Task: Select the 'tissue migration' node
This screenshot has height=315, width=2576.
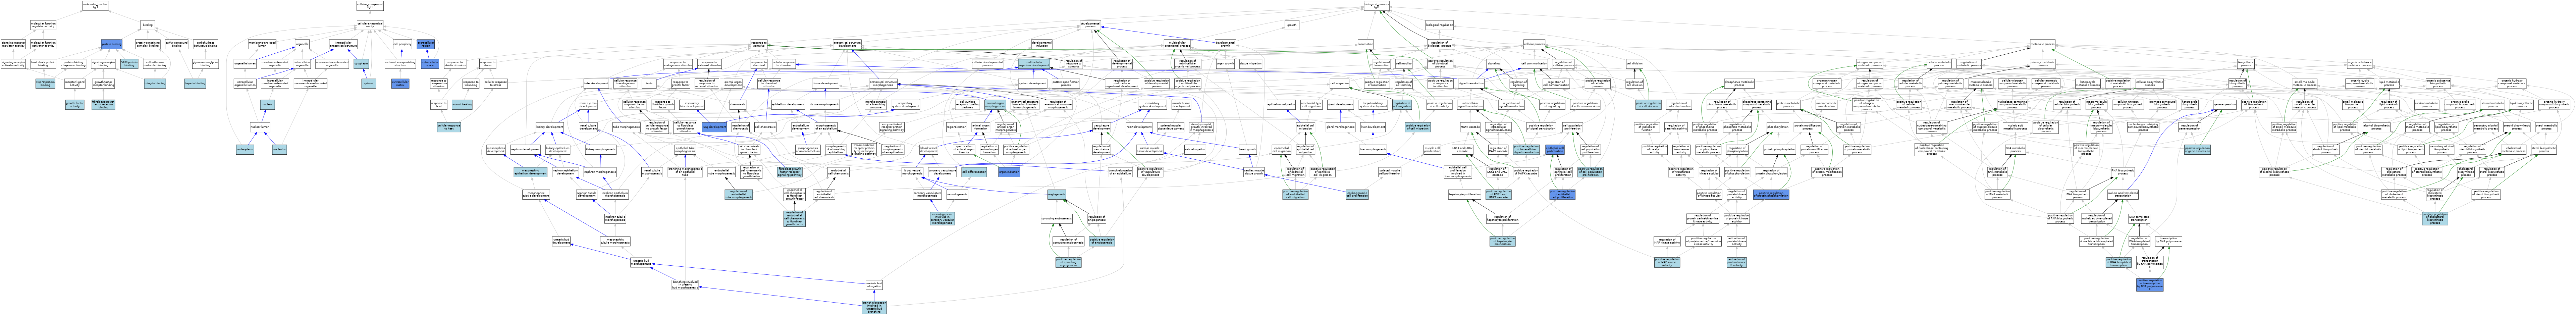Action: (1251, 64)
